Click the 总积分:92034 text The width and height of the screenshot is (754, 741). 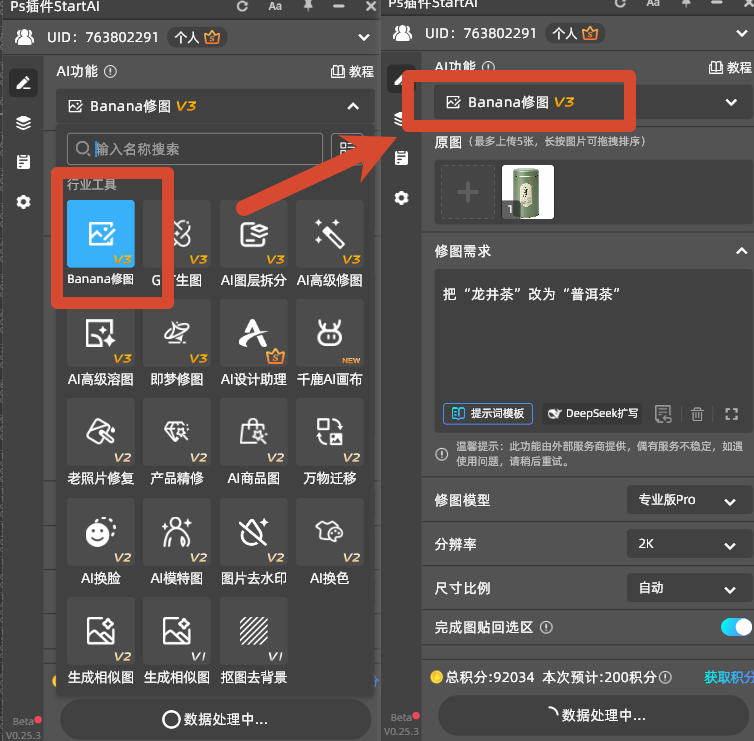[x=489, y=677]
